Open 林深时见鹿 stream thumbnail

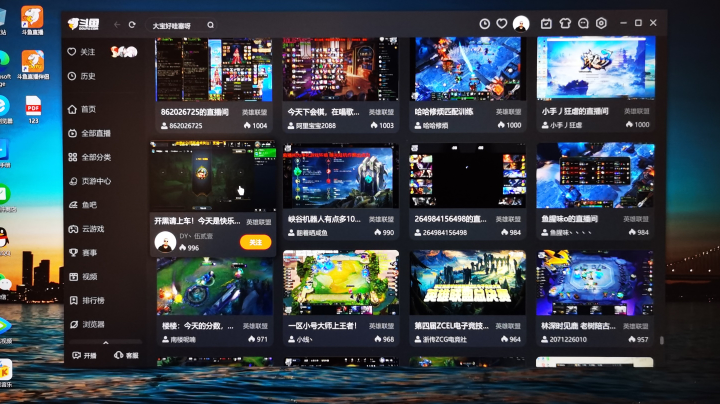pos(595,283)
